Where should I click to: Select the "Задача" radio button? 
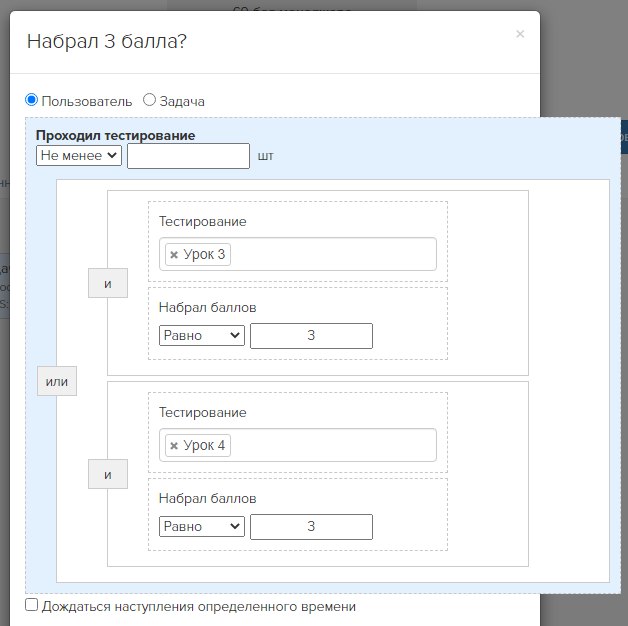149,100
